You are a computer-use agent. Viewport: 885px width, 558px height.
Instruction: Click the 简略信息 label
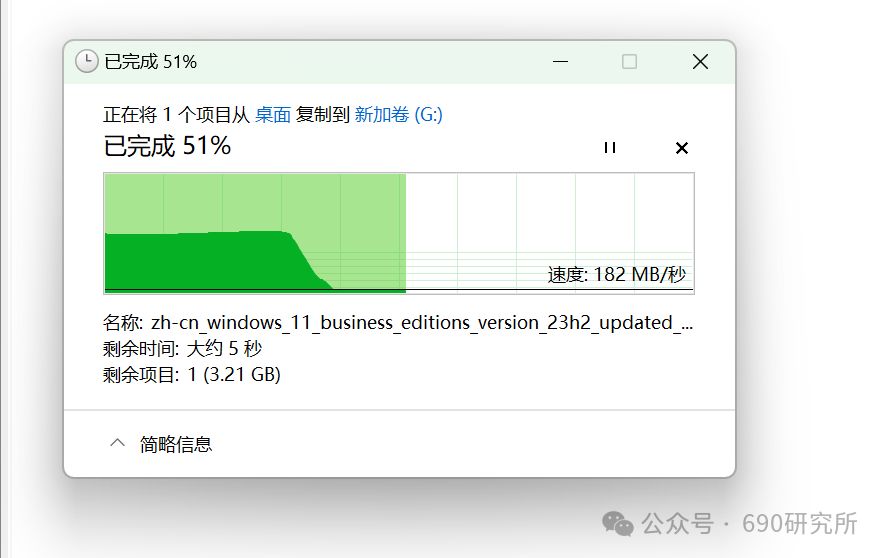tap(176, 444)
